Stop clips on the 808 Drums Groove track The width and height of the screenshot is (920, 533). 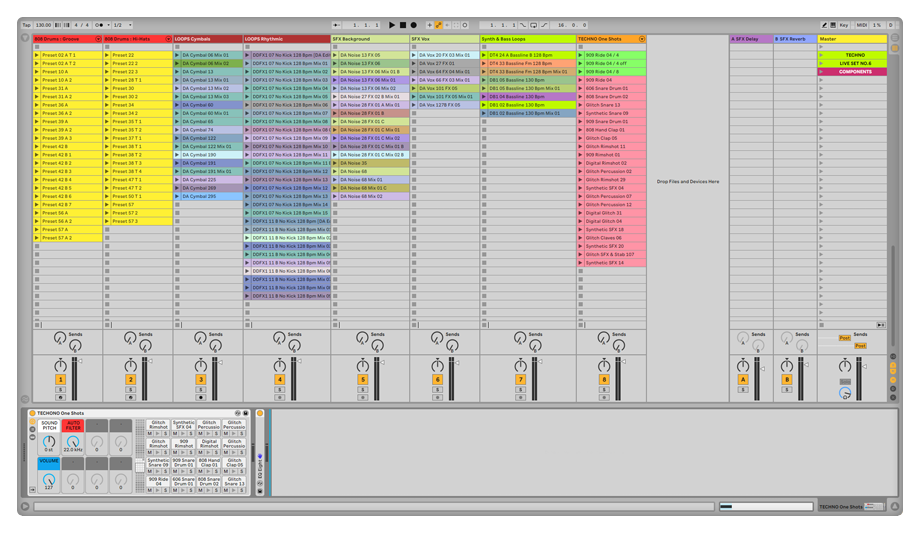37,325
